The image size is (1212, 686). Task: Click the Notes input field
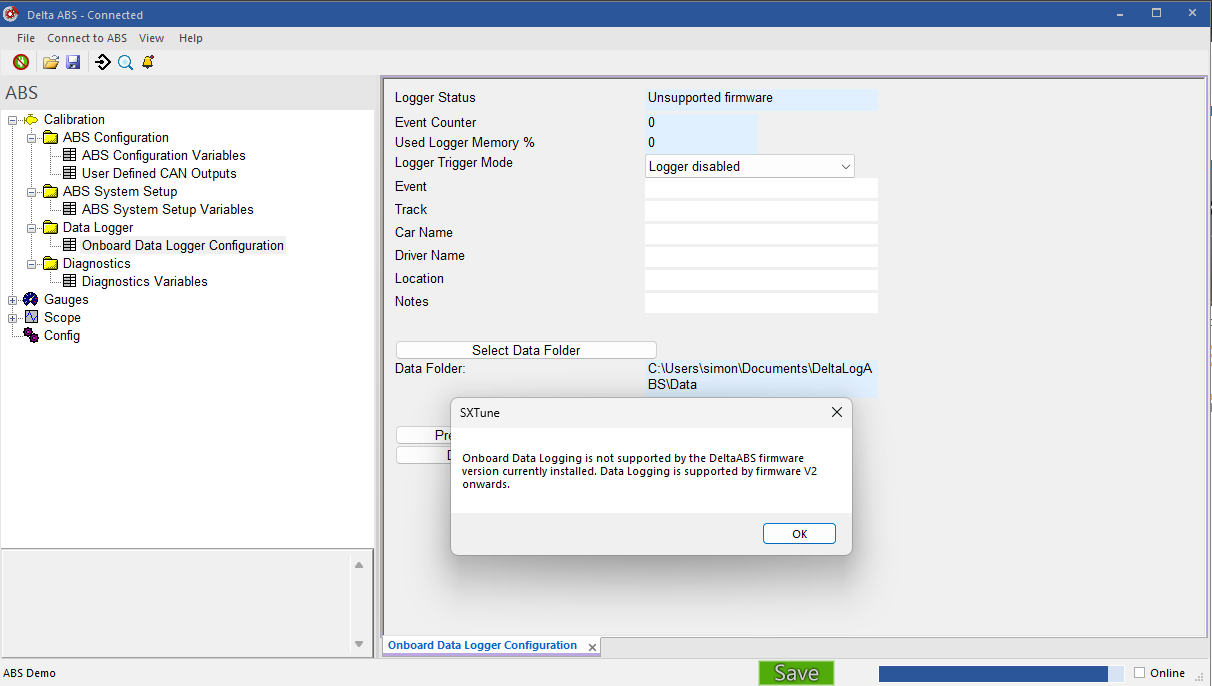[x=761, y=303]
